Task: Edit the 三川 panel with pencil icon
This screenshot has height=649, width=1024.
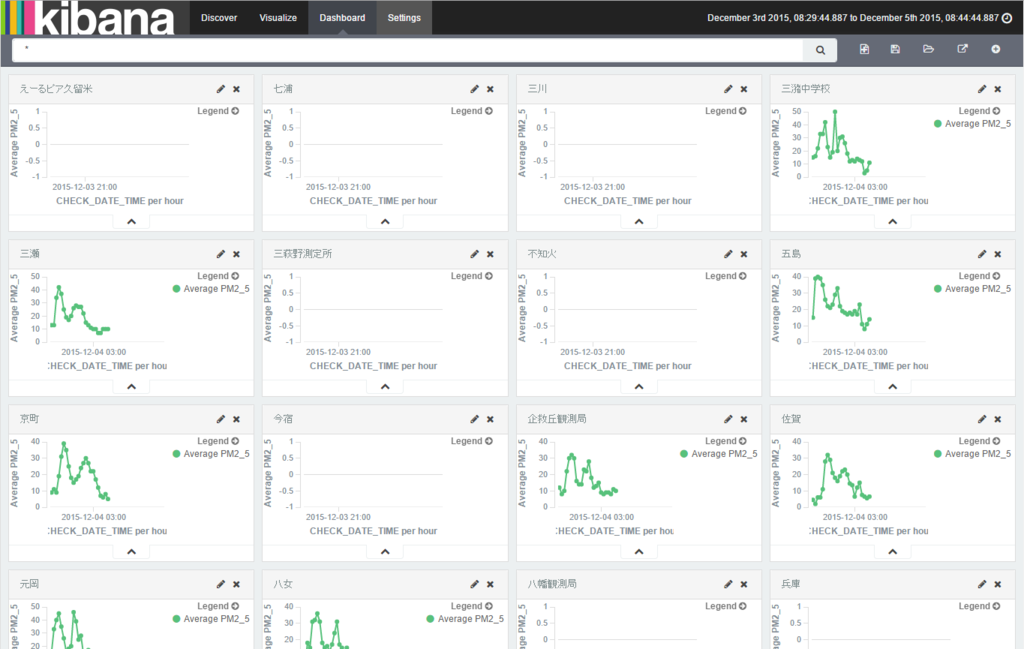Action: coord(728,89)
